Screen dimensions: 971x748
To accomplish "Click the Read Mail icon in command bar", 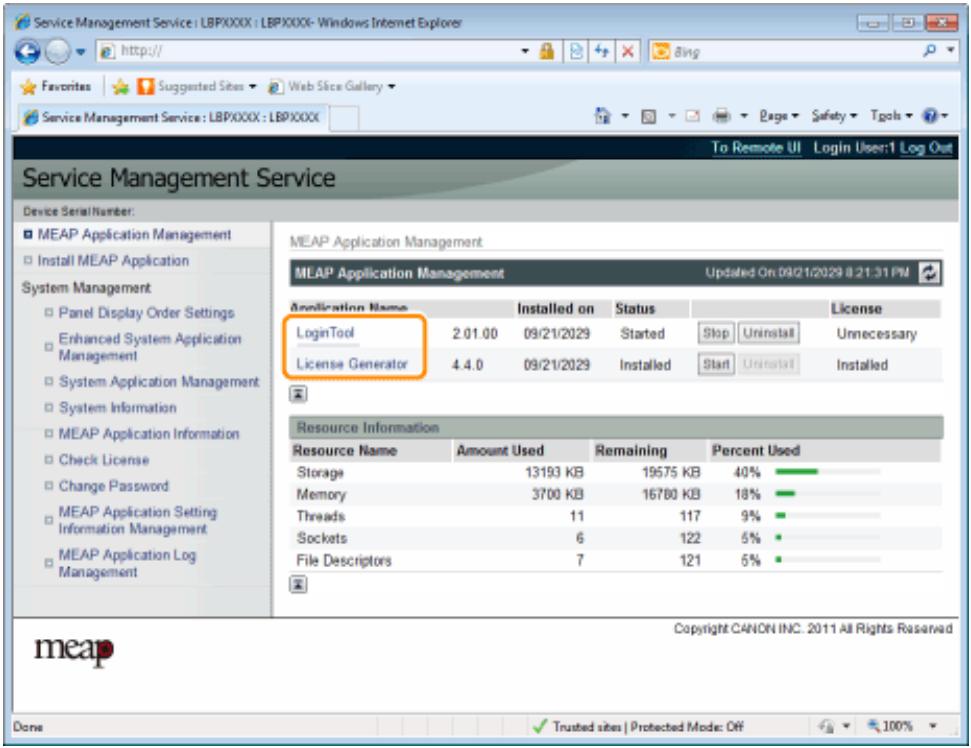I will (x=693, y=116).
